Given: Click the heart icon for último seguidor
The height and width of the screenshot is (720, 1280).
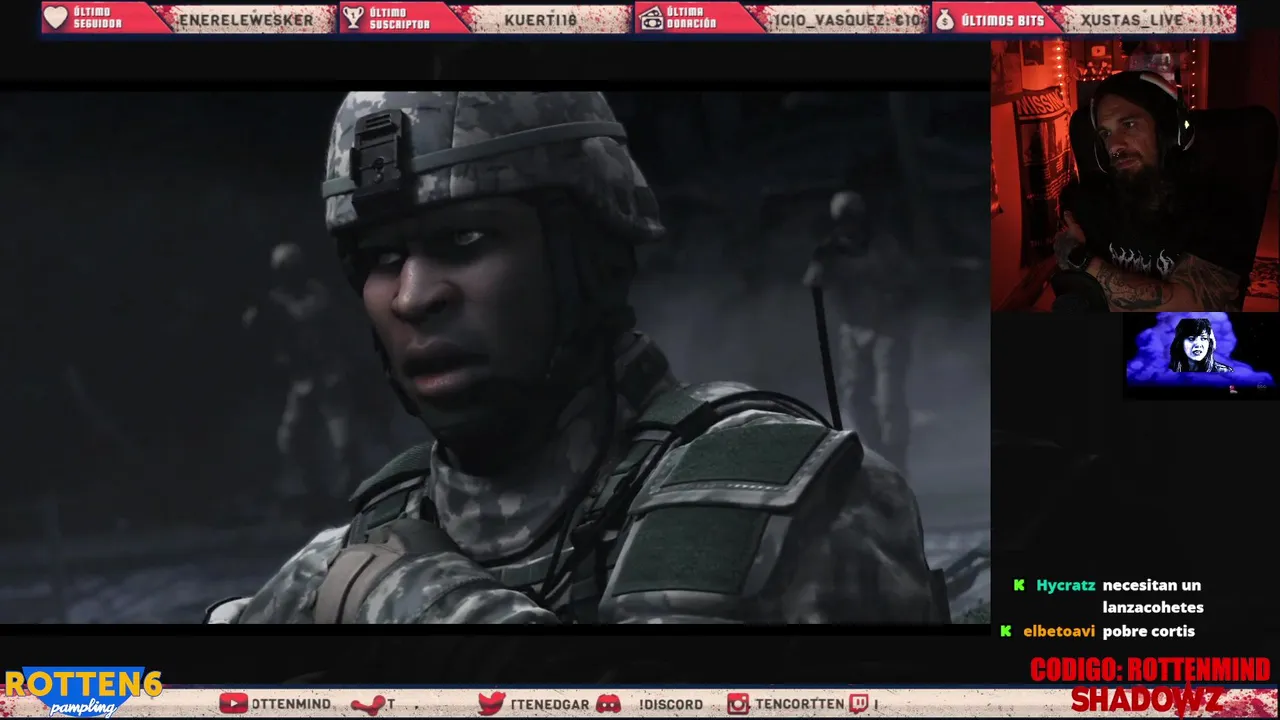Looking at the screenshot, I should [x=56, y=18].
